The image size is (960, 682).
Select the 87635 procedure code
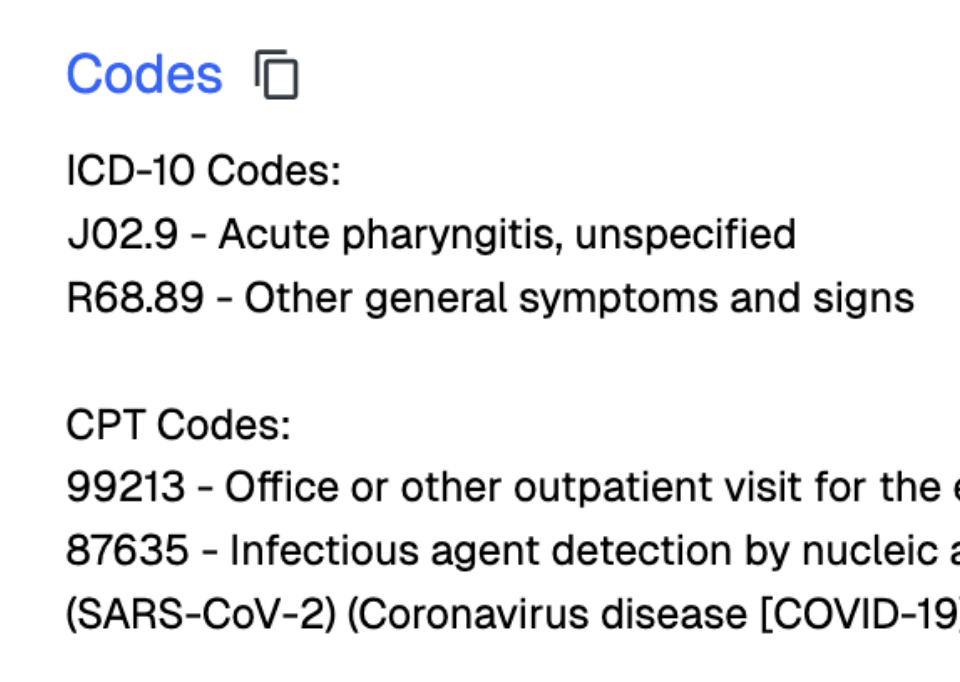point(127,551)
